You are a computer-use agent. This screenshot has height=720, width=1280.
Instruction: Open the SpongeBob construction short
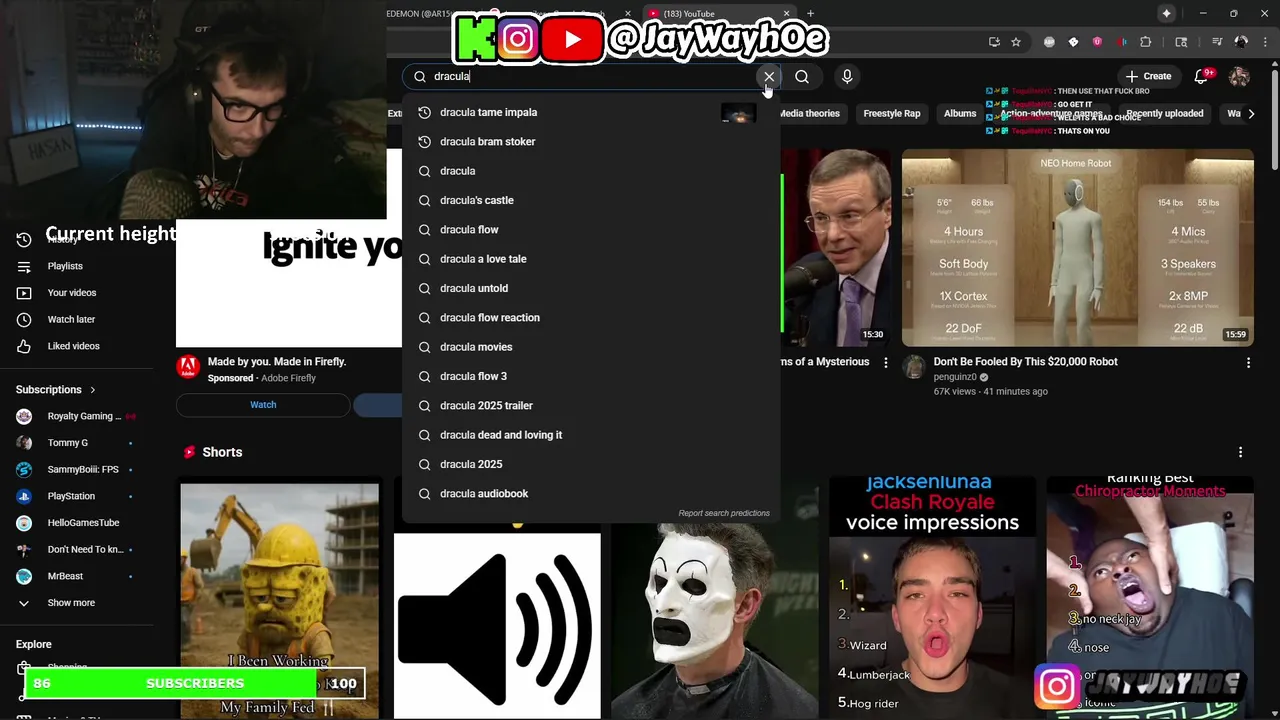(x=279, y=600)
